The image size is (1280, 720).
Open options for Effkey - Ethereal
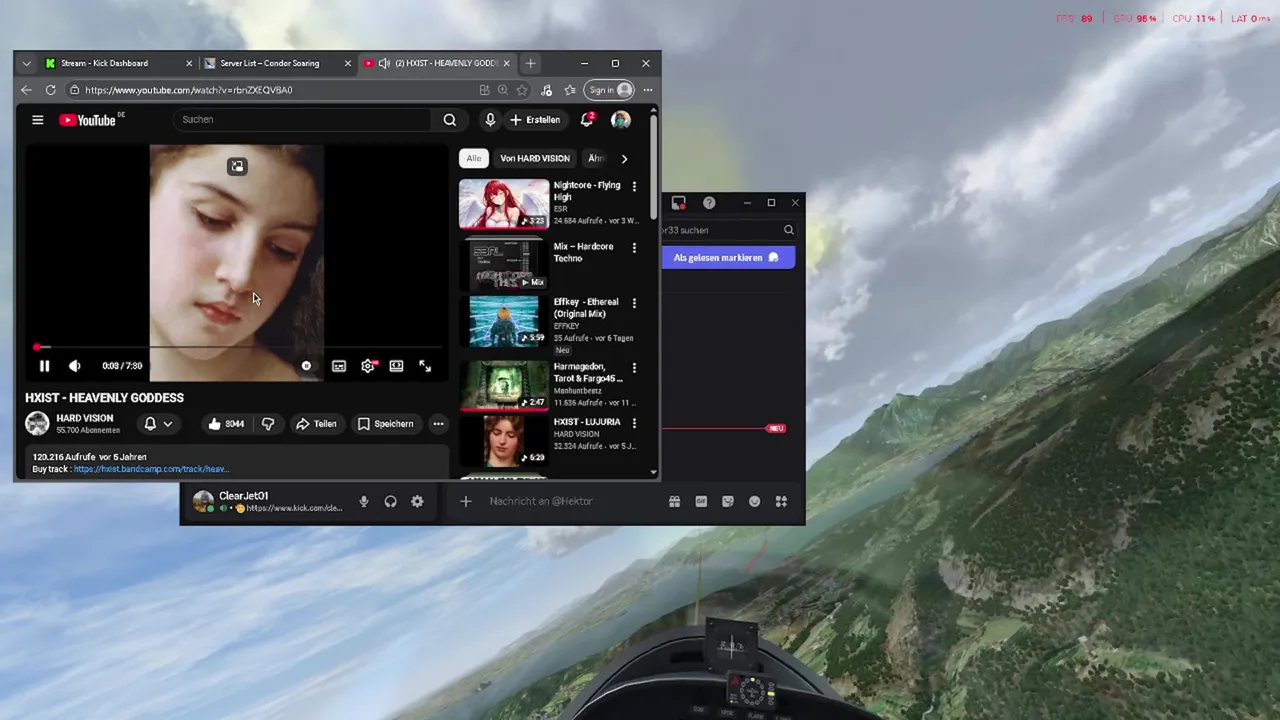[634, 303]
